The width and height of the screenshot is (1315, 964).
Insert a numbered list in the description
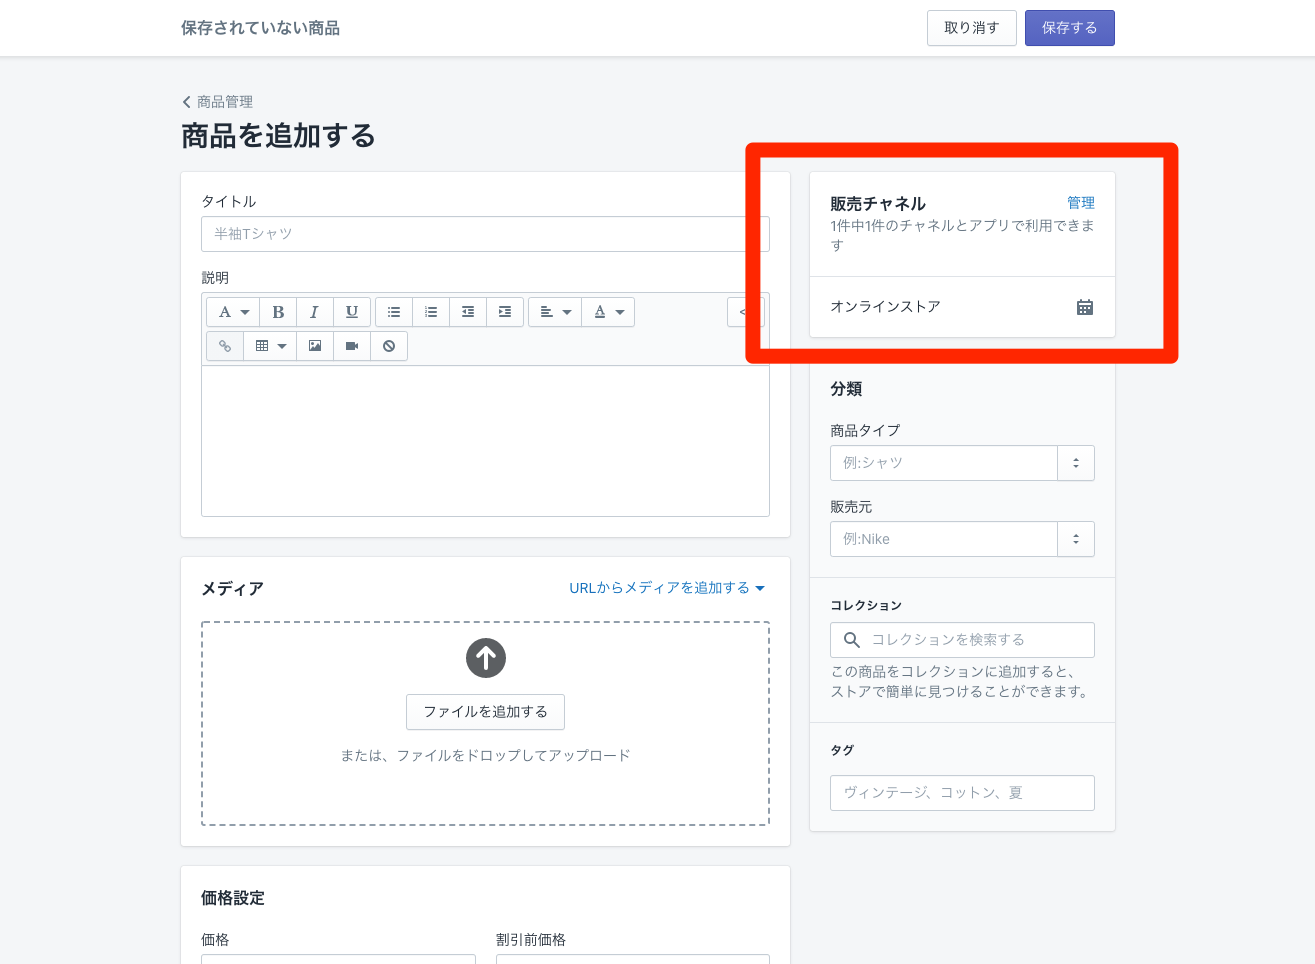(430, 311)
